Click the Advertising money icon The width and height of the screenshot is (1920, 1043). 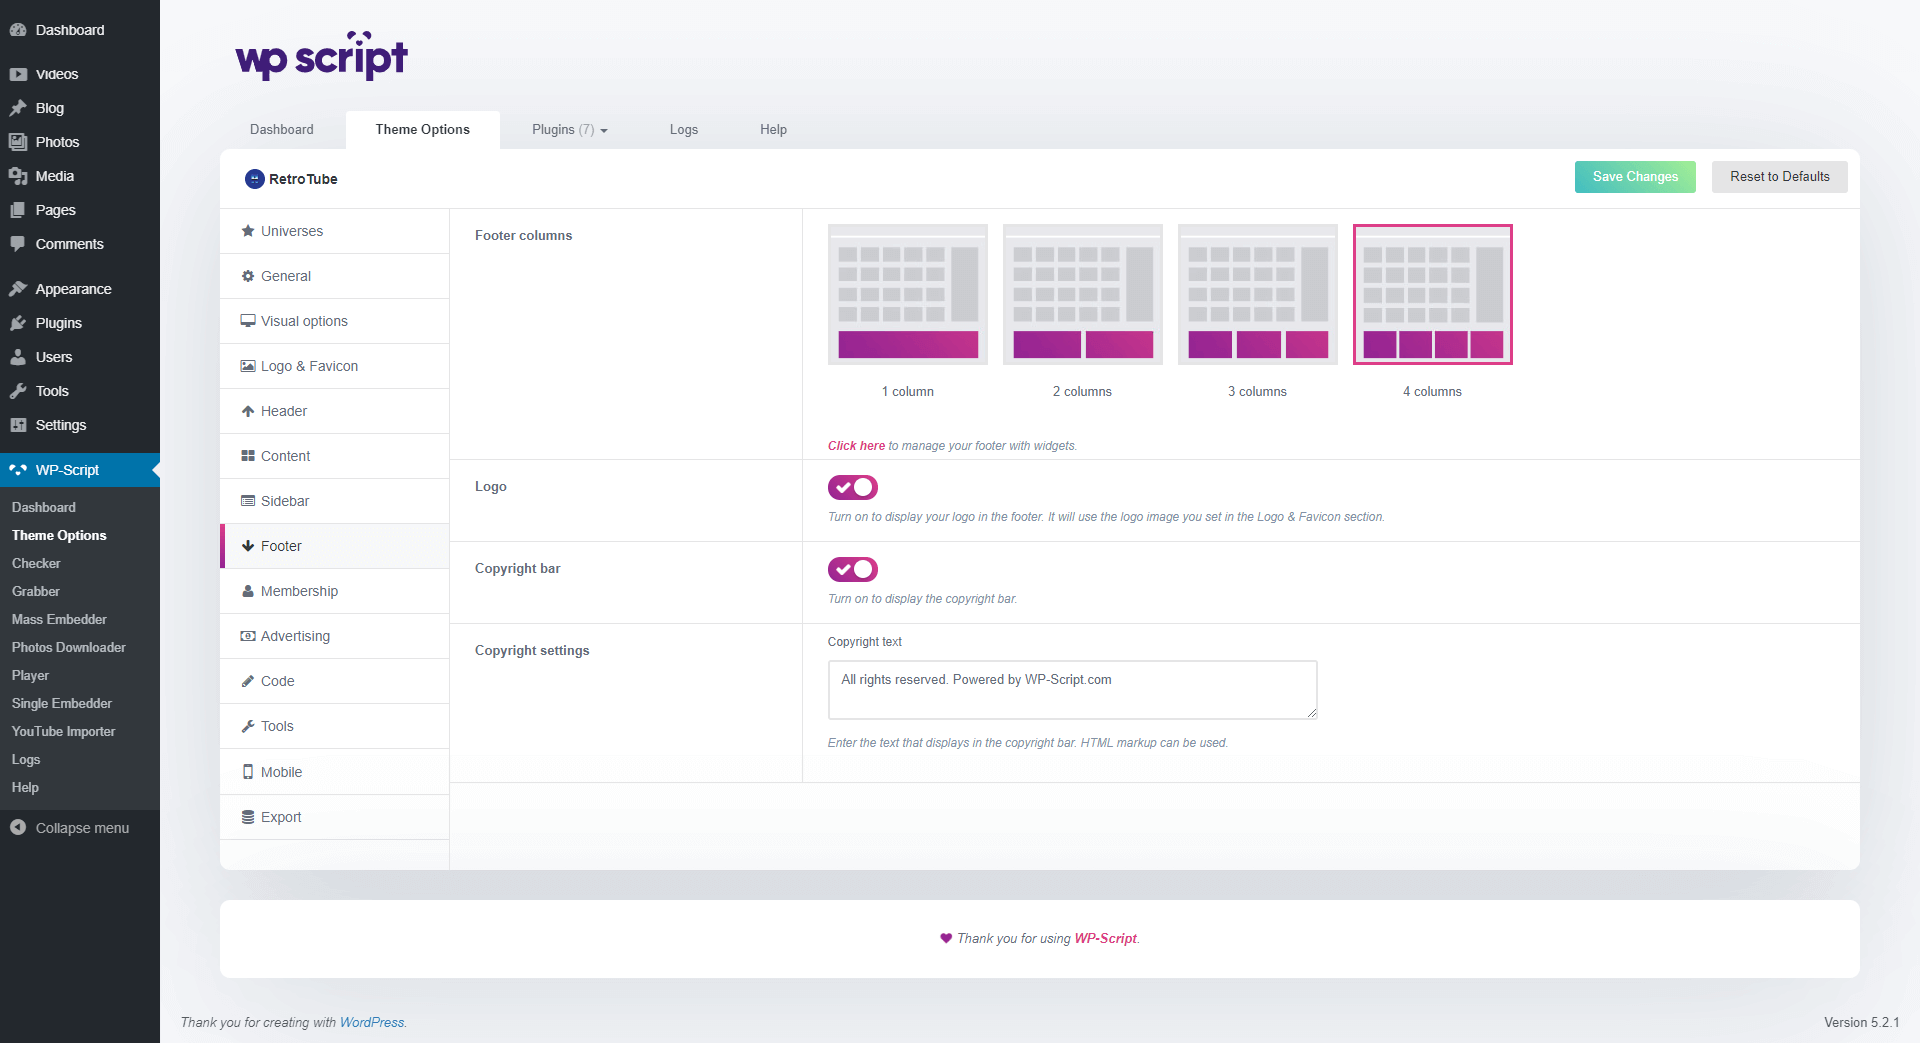[248, 636]
